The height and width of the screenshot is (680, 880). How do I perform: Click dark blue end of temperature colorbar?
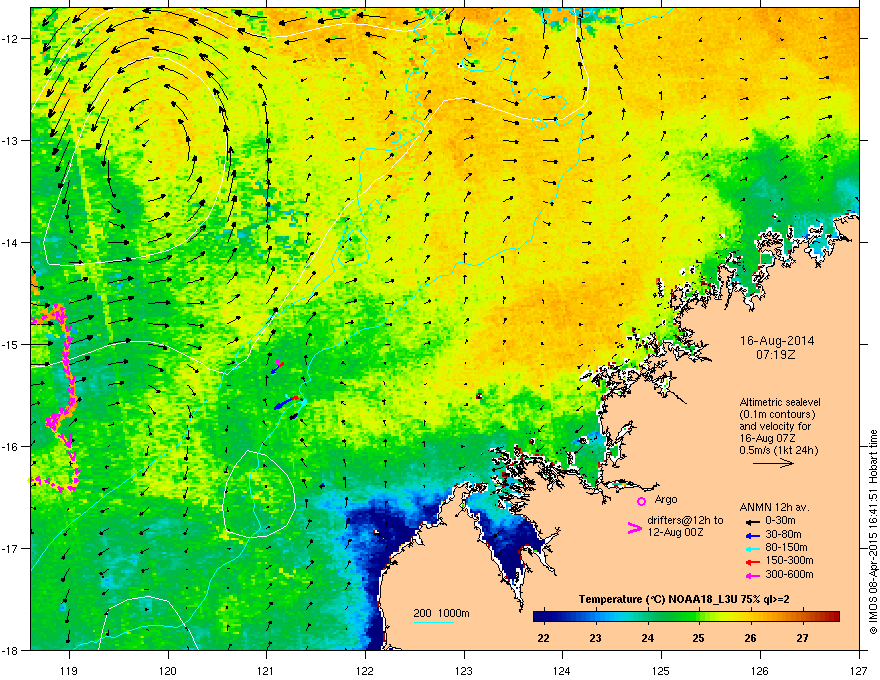point(539,617)
